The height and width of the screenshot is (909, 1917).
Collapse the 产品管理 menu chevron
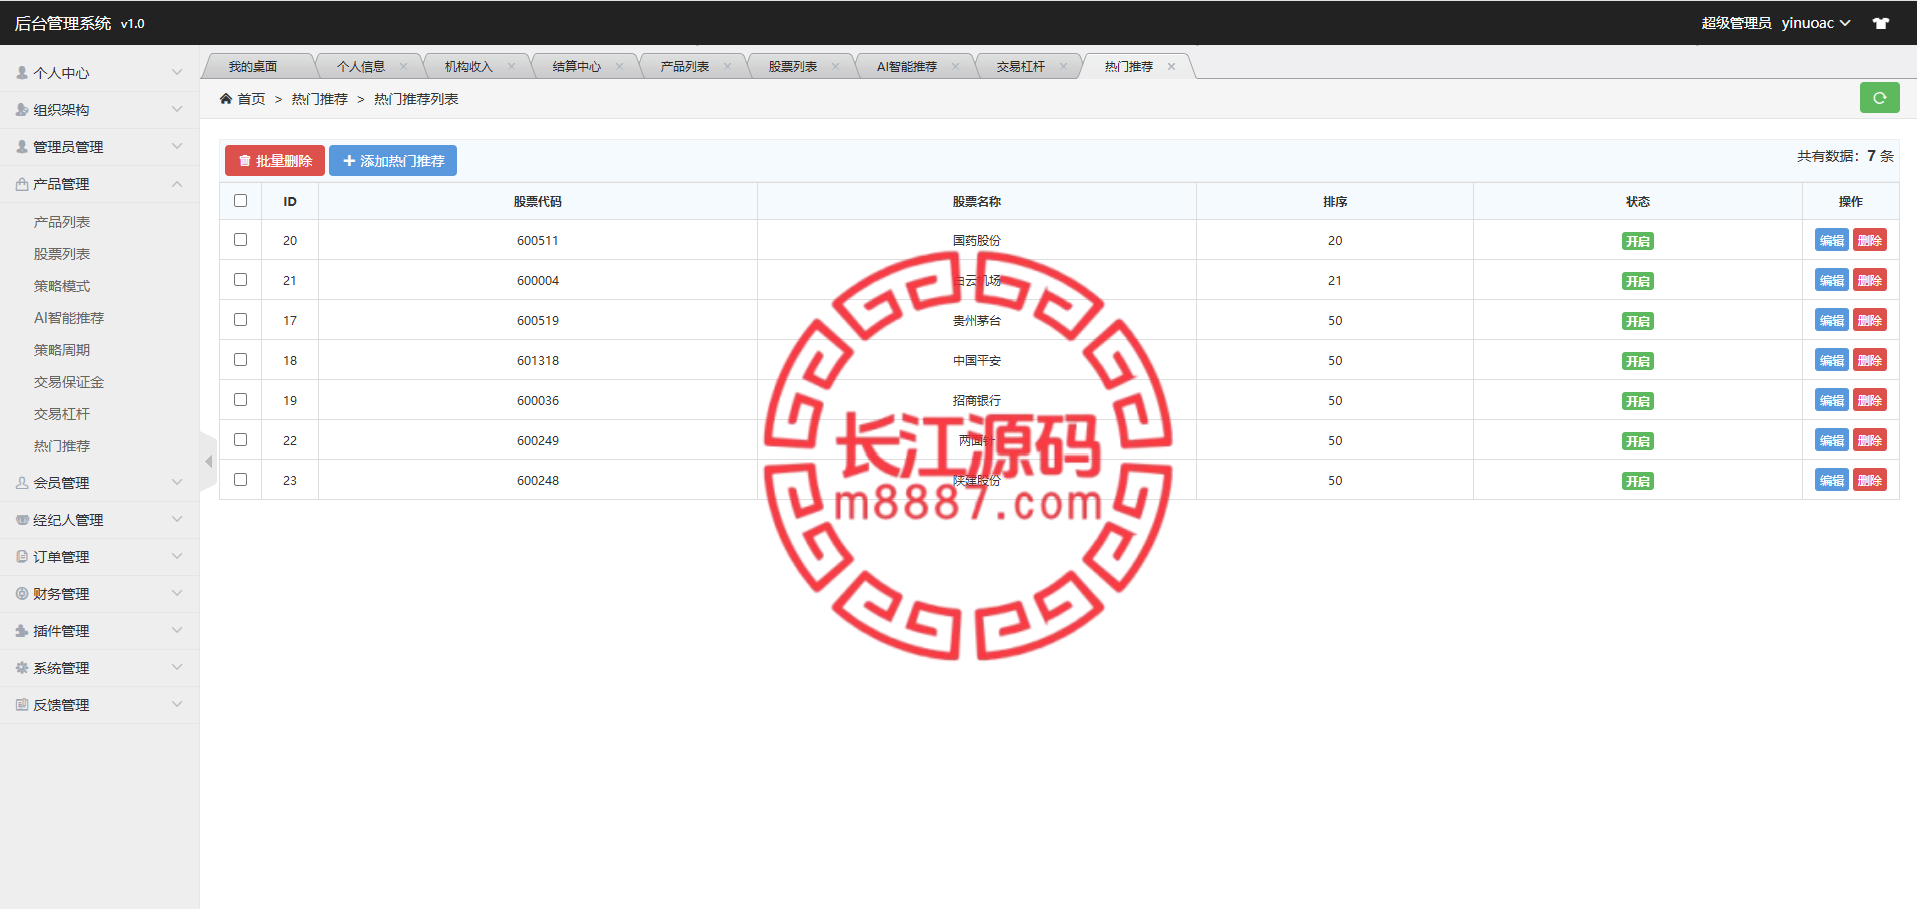point(177,183)
